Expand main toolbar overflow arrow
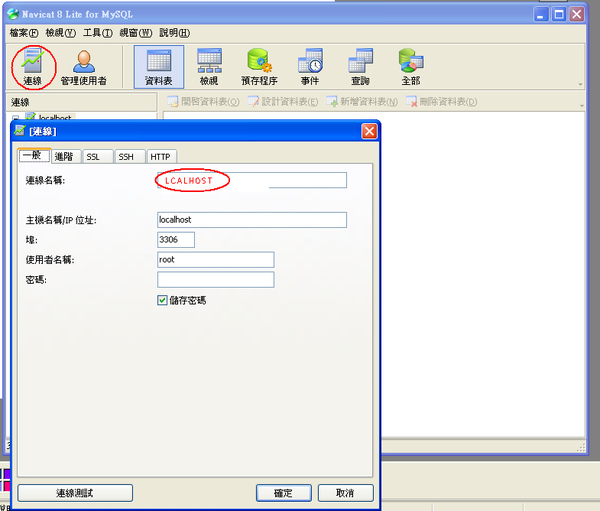 tap(580, 84)
